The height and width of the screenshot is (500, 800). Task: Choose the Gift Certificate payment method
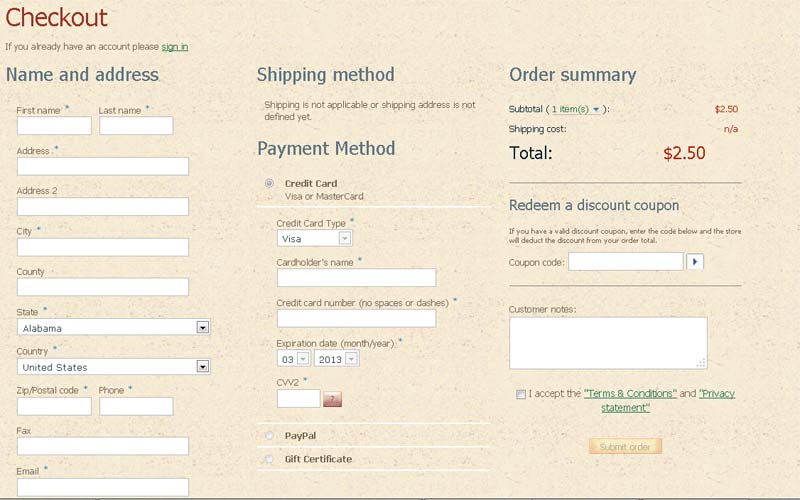click(x=269, y=460)
